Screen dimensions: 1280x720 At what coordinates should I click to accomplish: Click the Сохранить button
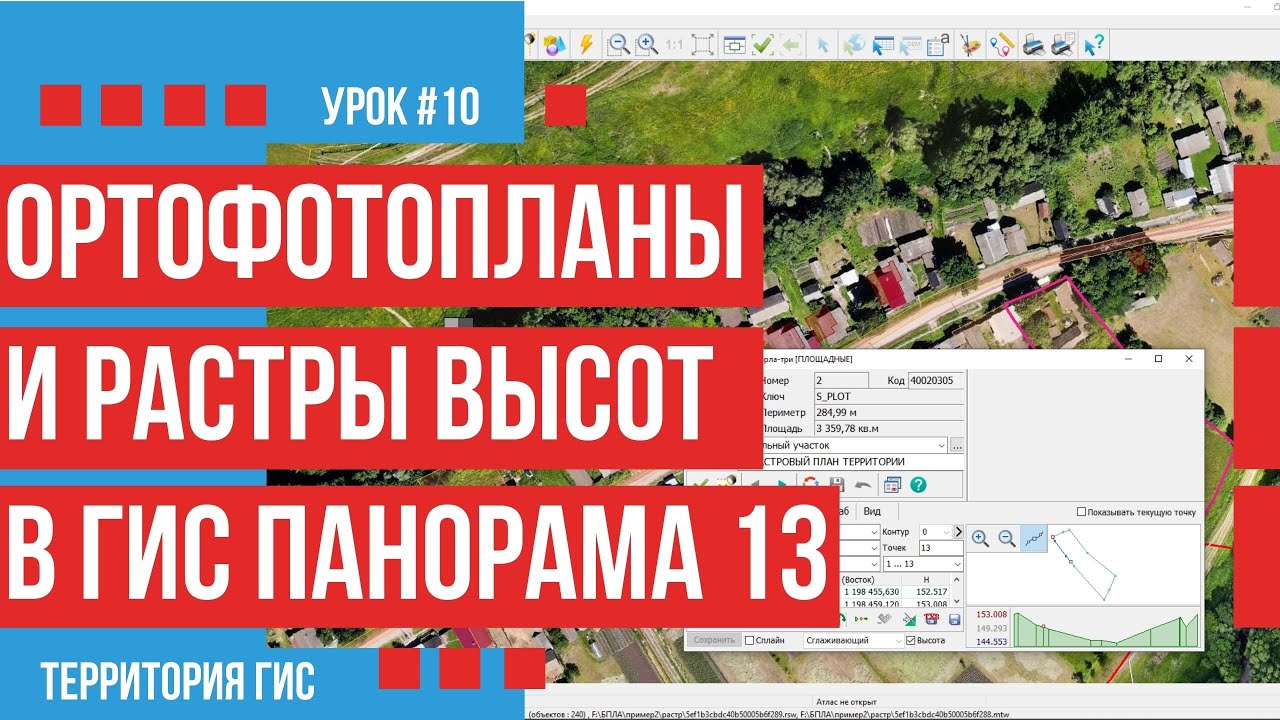714,640
